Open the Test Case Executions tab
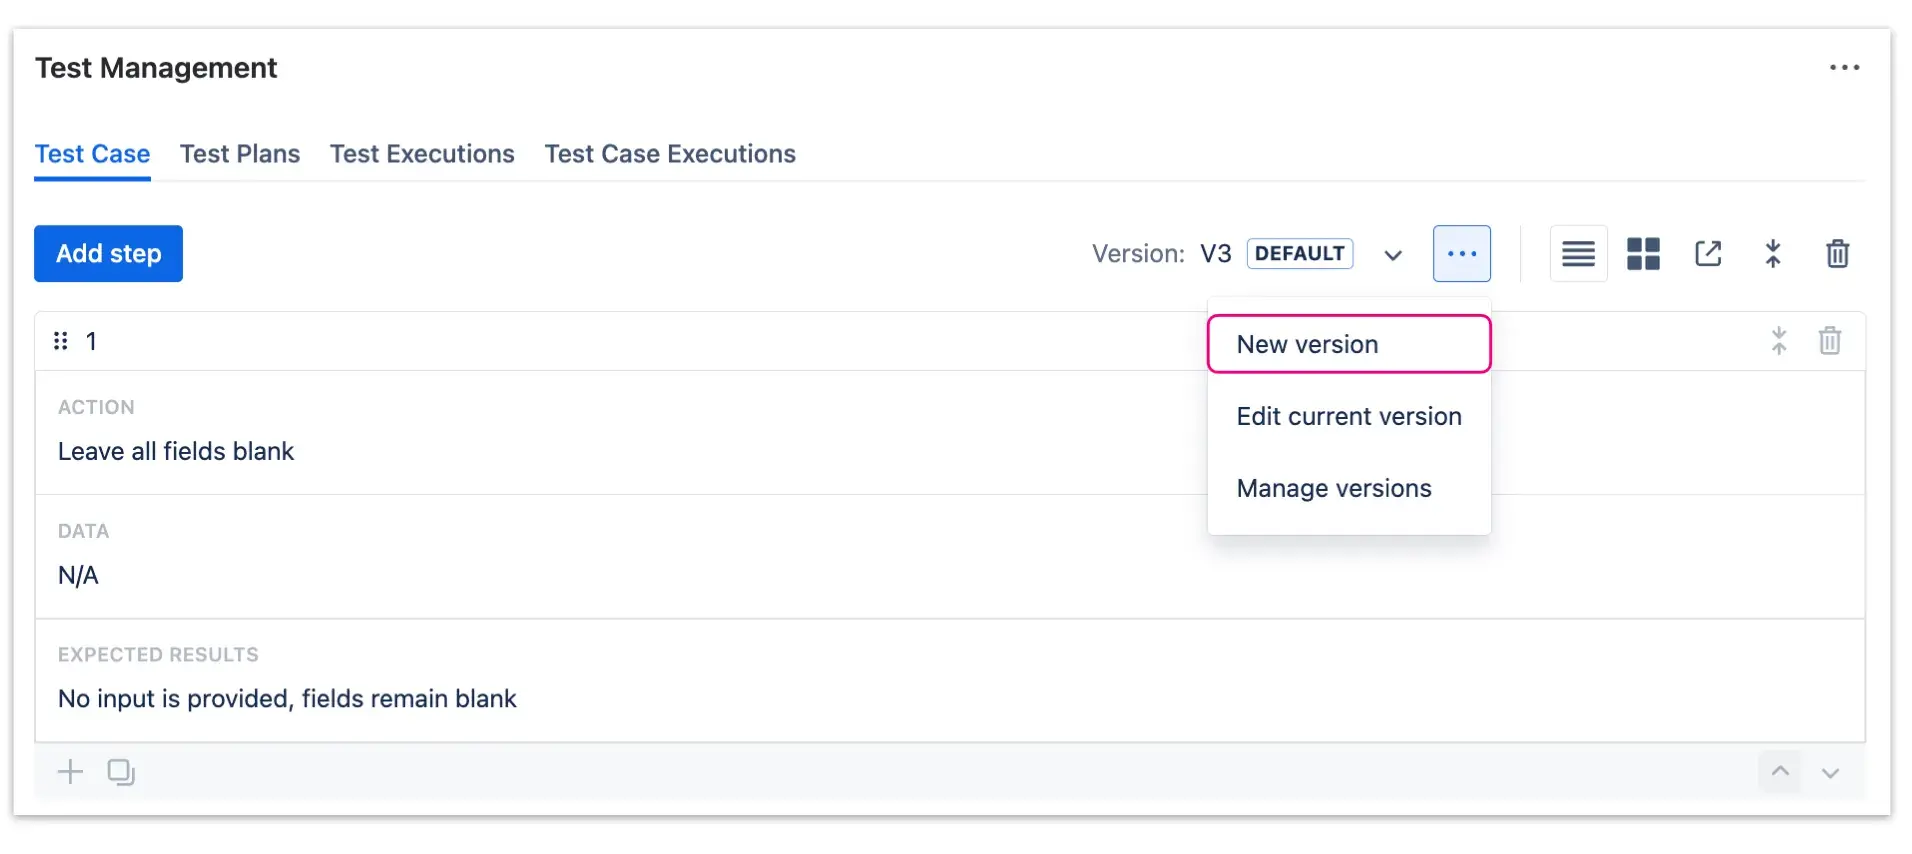1912x854 pixels. click(670, 154)
